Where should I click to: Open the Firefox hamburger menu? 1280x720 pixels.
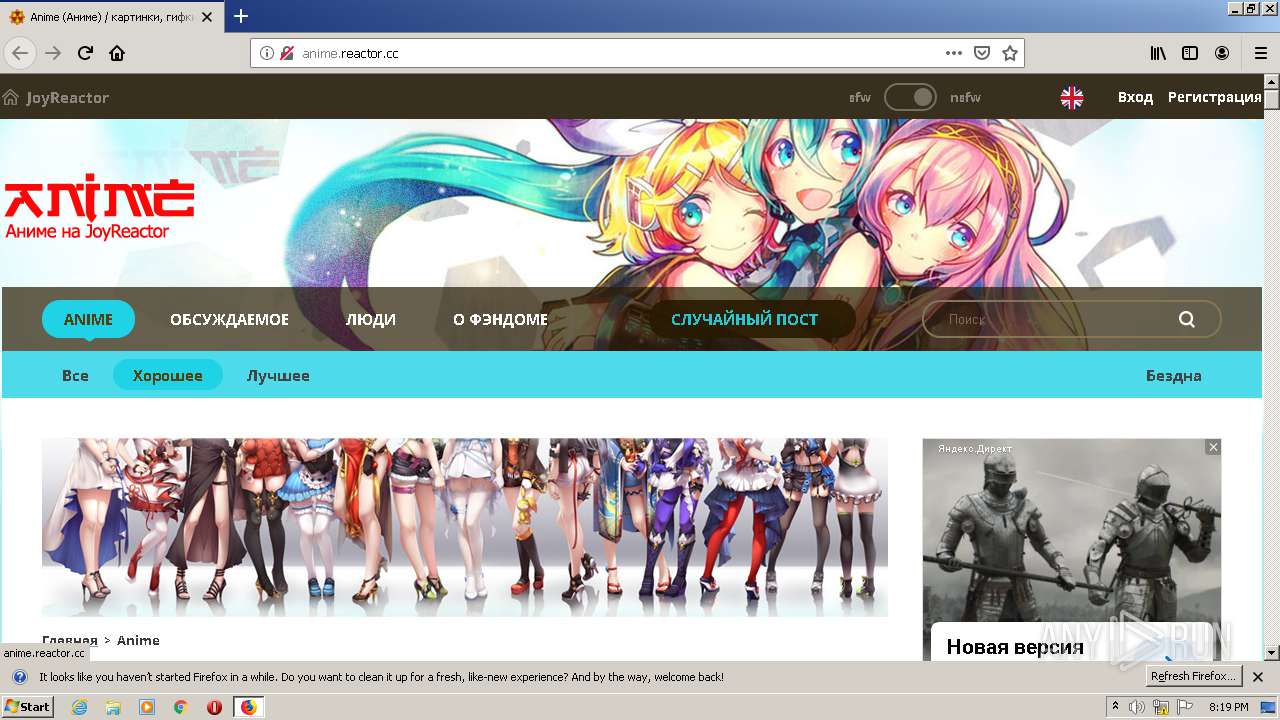click(1260, 53)
